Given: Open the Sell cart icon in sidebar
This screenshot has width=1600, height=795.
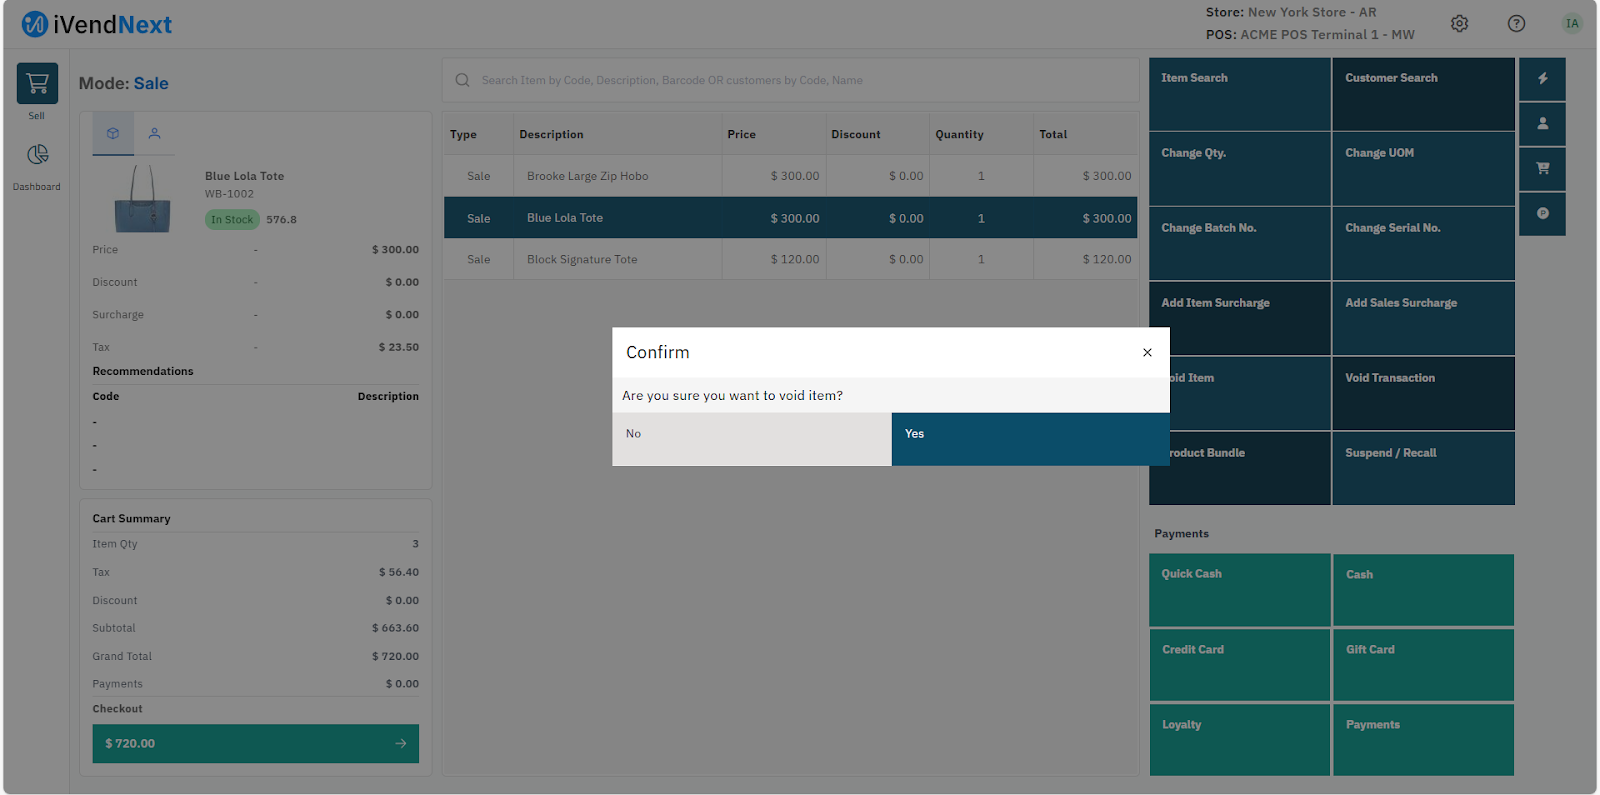Looking at the screenshot, I should coord(37,84).
